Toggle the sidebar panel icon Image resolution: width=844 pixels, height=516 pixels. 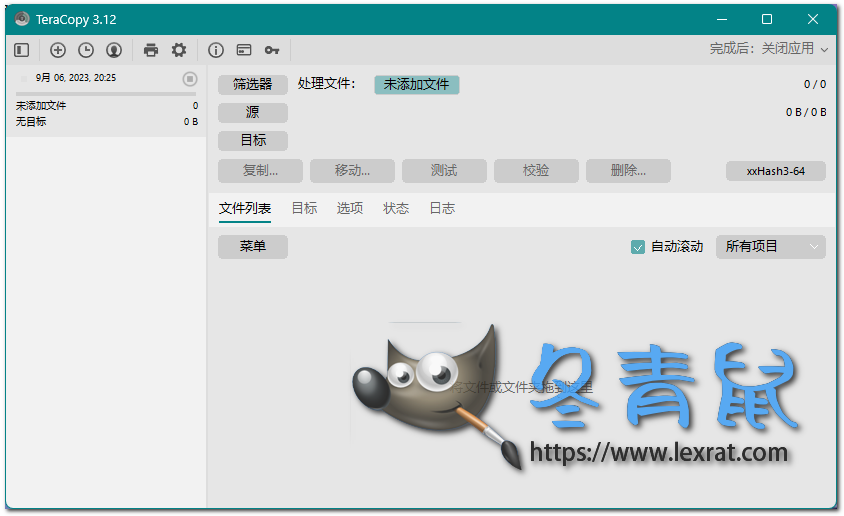pyautogui.click(x=22, y=50)
